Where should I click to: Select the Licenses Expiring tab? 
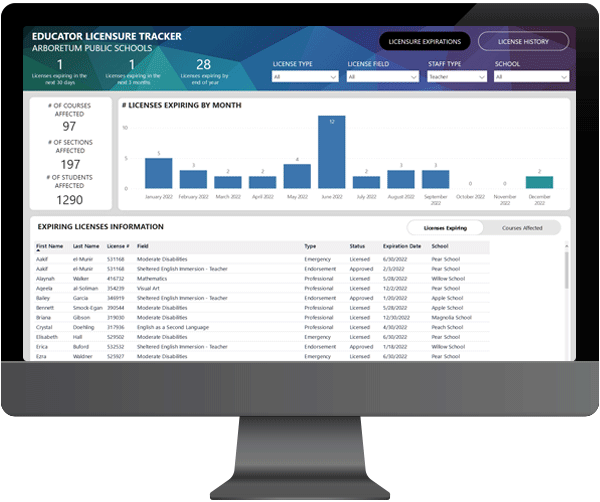coord(445,228)
